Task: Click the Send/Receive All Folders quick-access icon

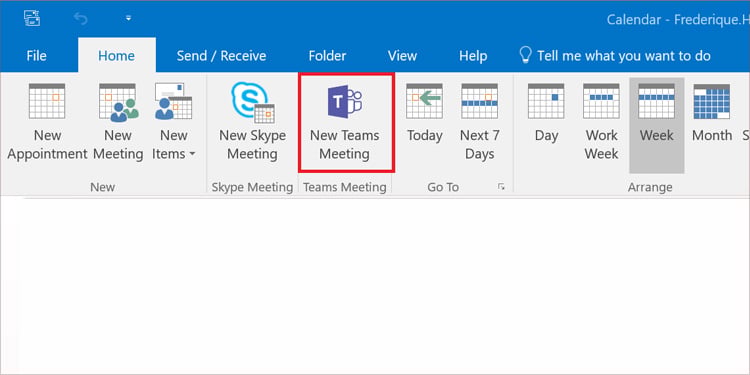Action: pyautogui.click(x=32, y=19)
